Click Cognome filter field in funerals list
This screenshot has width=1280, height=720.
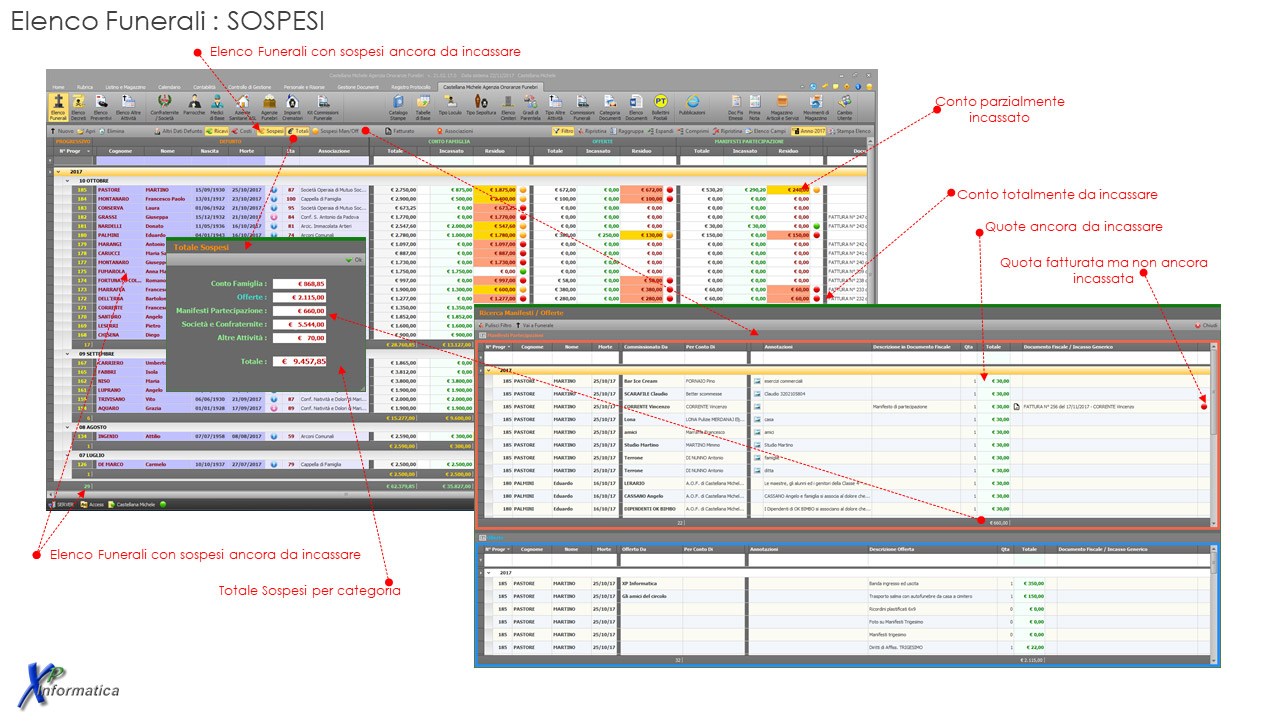point(120,160)
